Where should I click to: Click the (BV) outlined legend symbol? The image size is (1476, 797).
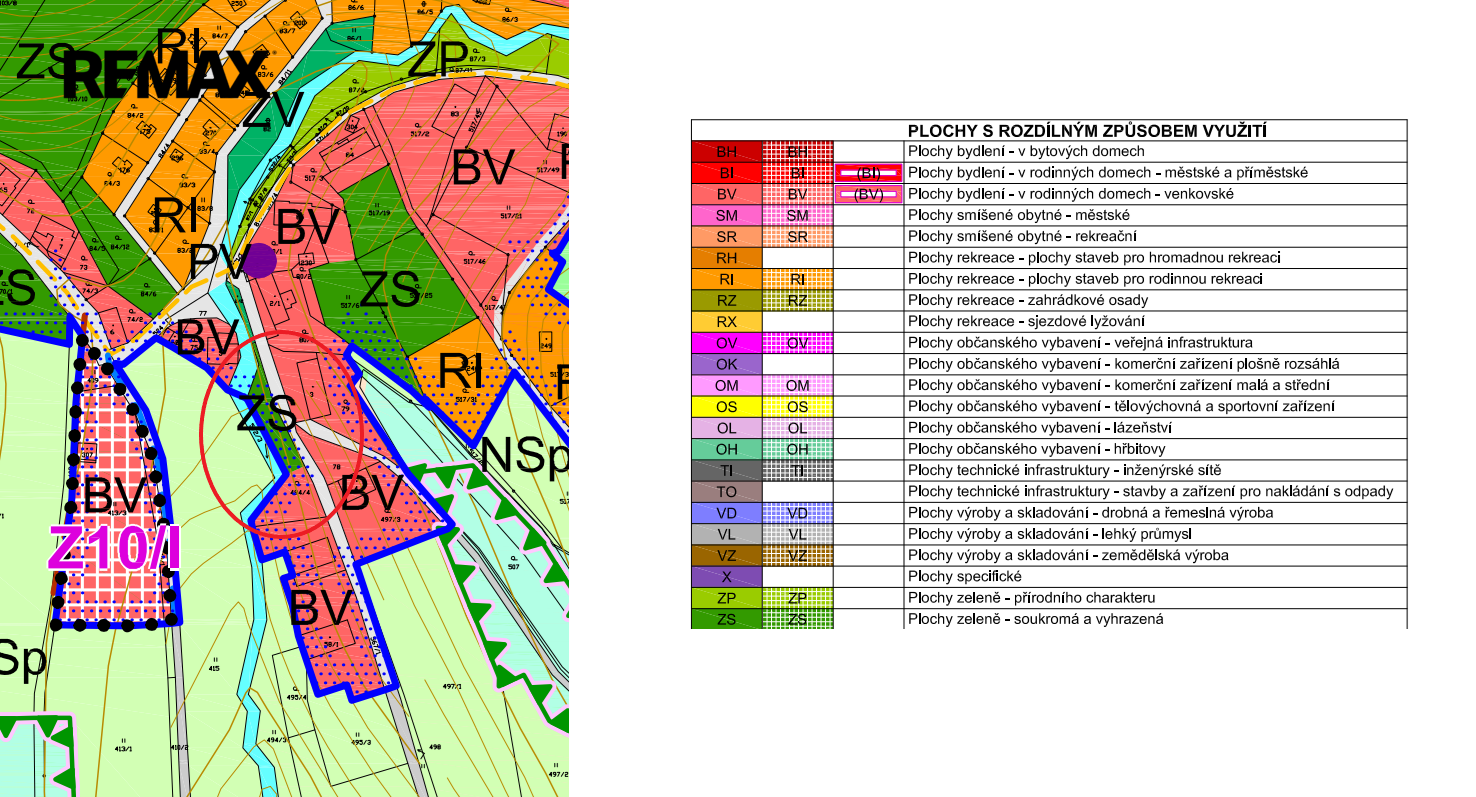(868, 194)
